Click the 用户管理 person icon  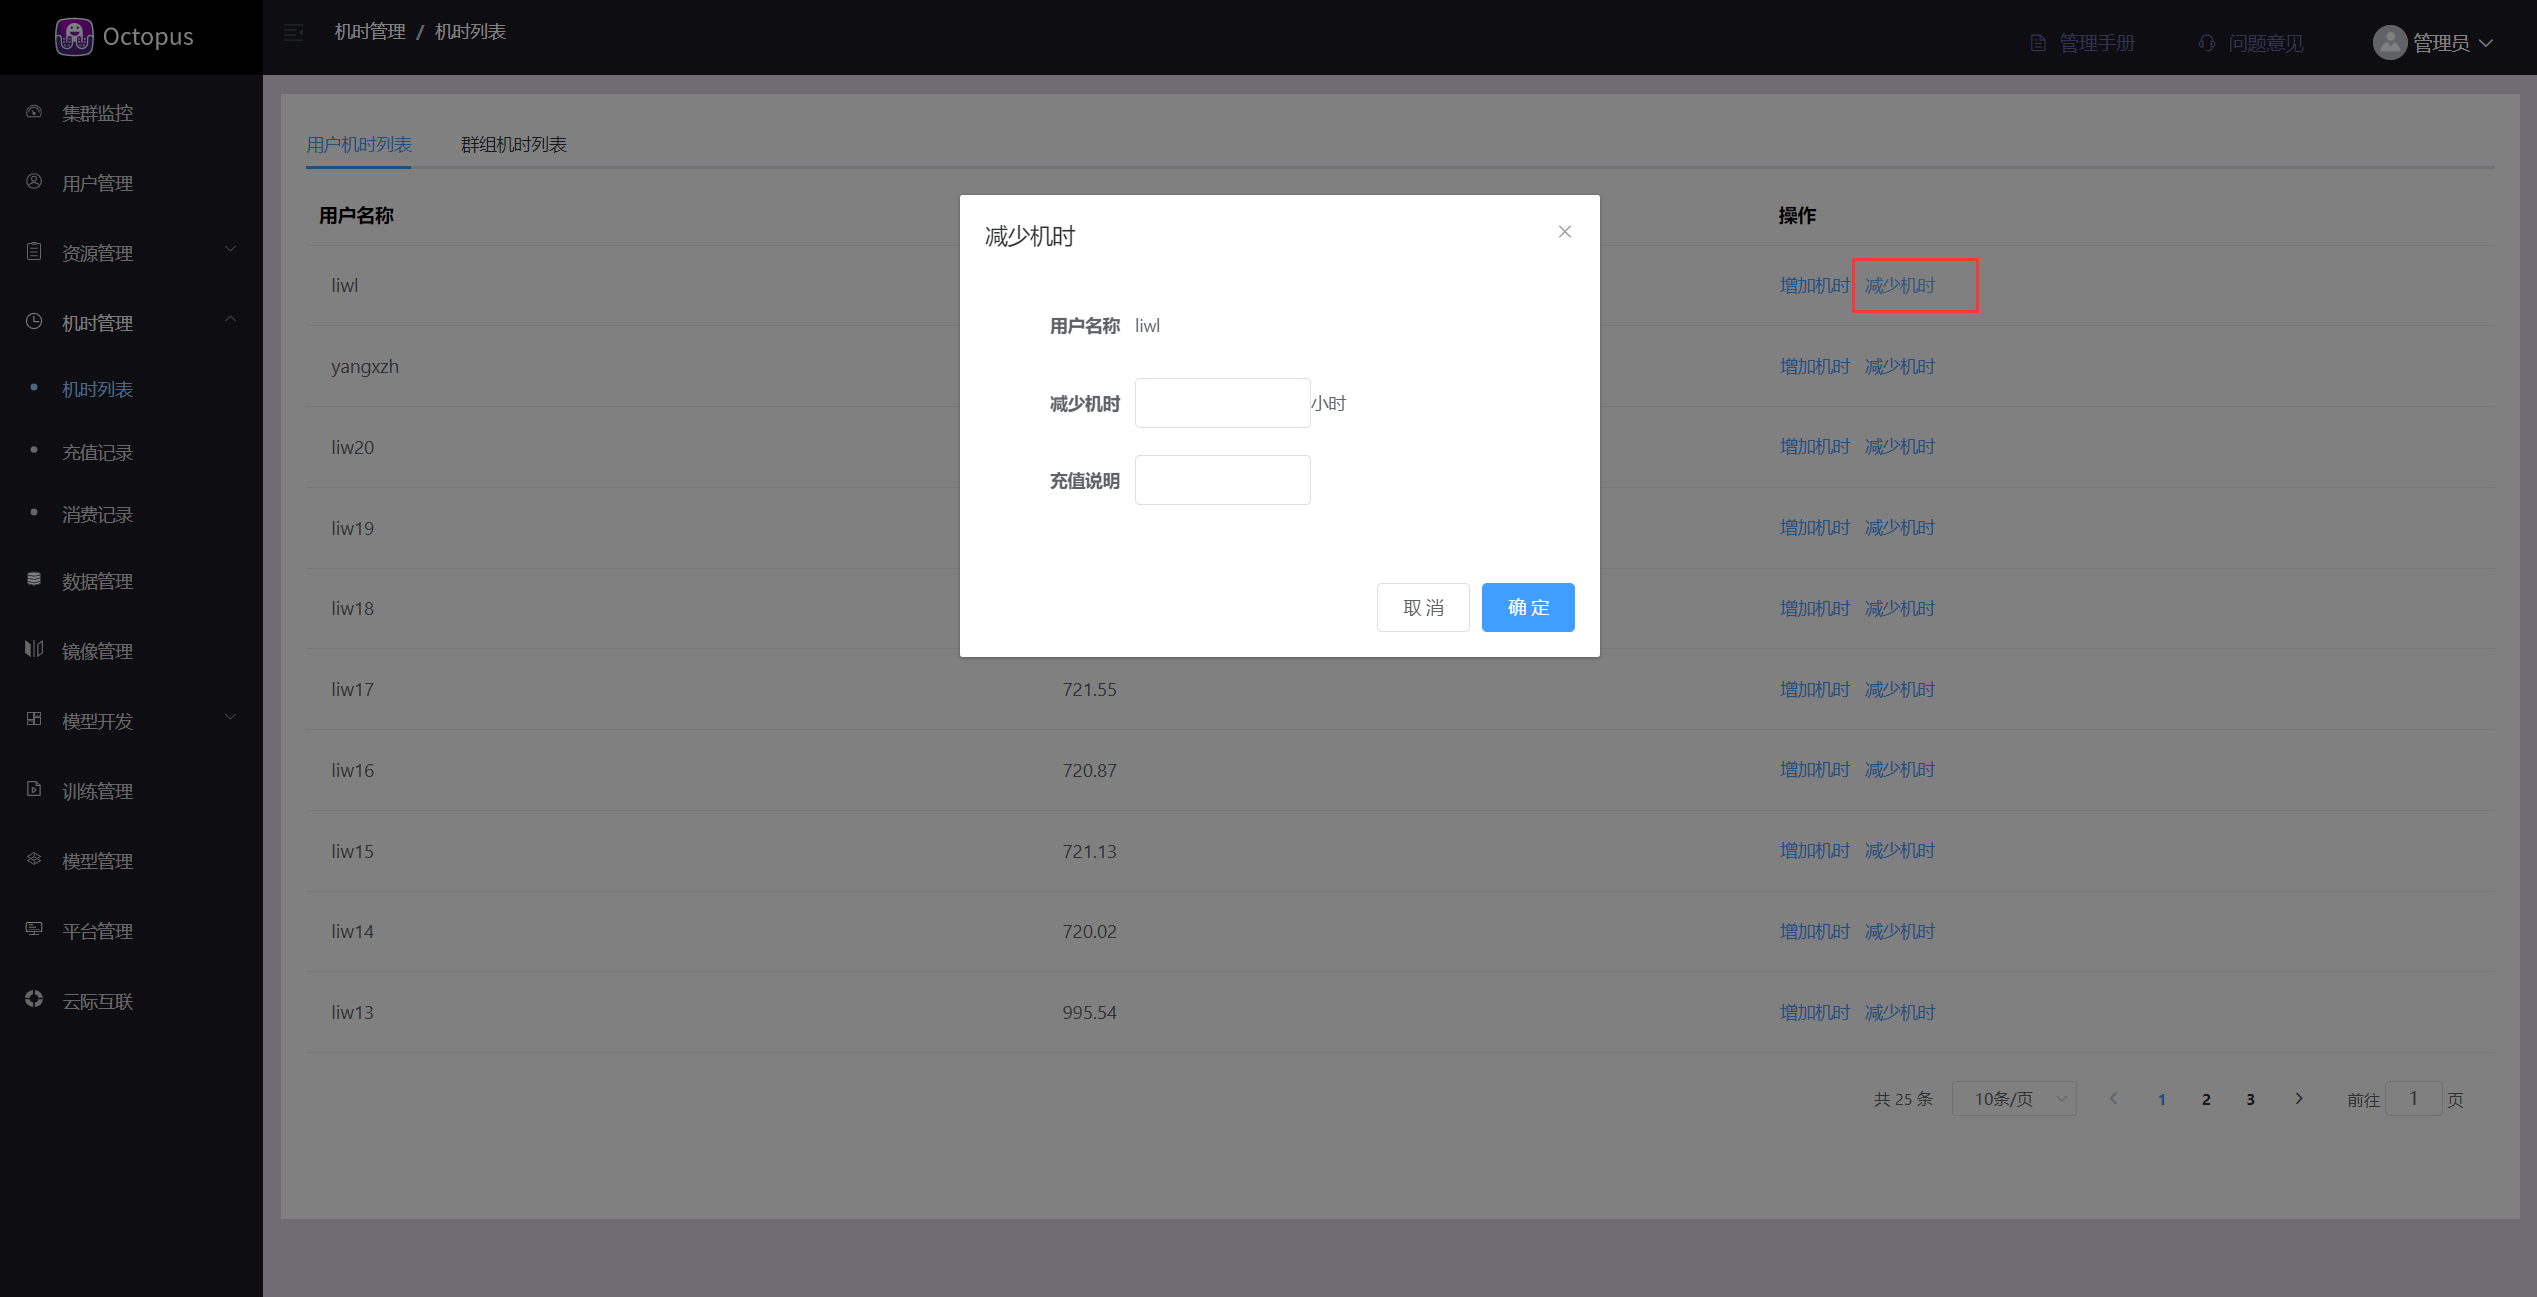(34, 181)
